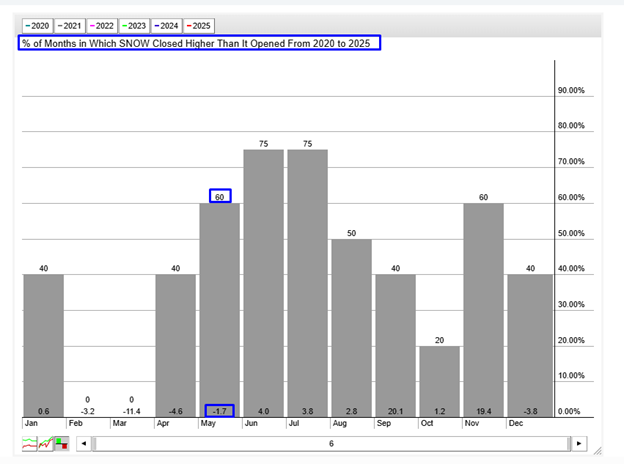
Task: Click the '50.00%' axis label
Action: point(571,233)
